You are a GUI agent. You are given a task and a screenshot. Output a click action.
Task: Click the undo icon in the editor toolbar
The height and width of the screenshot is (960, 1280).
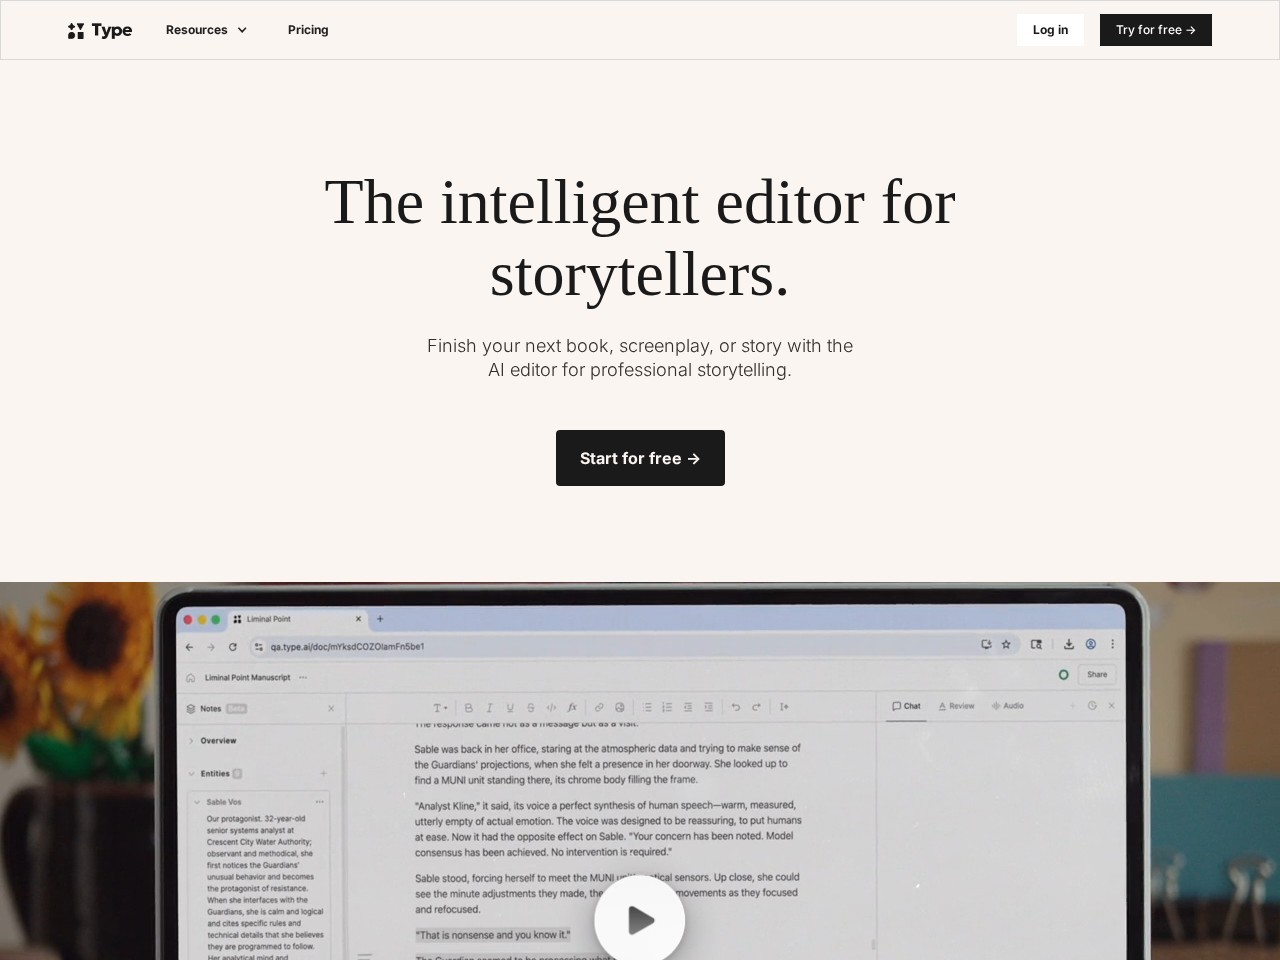click(x=735, y=707)
